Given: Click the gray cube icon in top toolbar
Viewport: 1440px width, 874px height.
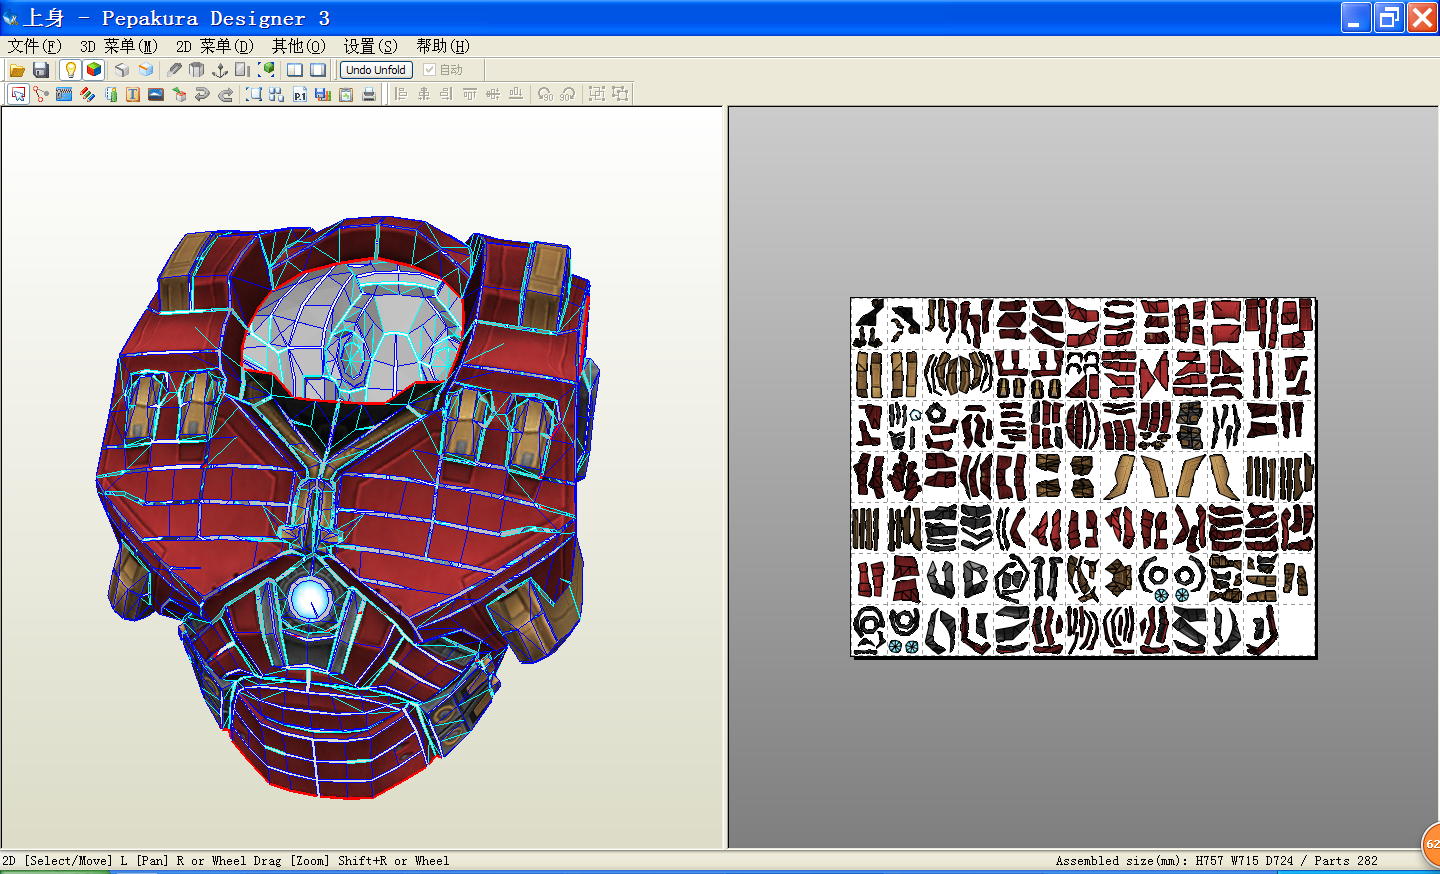Looking at the screenshot, I should point(122,70).
